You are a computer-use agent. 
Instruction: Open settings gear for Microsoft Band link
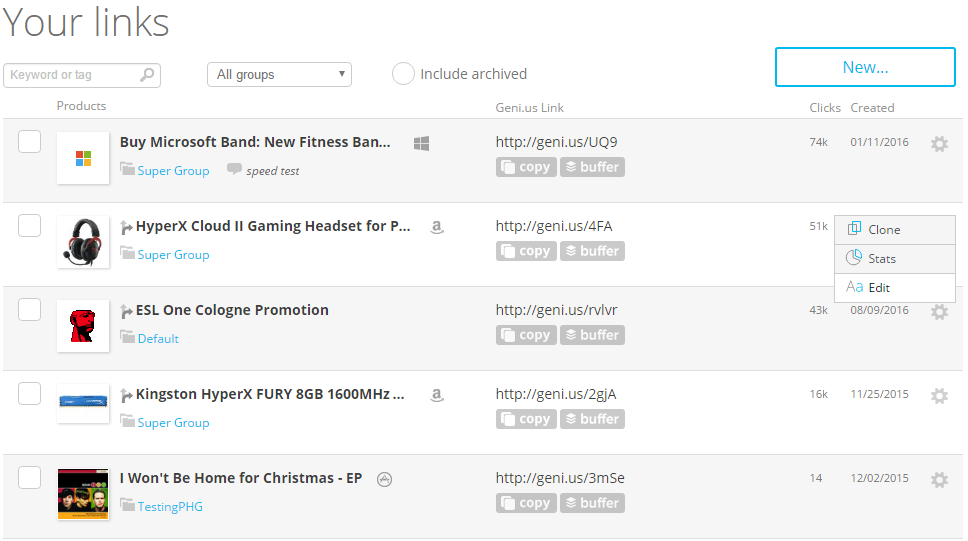pyautogui.click(x=939, y=144)
